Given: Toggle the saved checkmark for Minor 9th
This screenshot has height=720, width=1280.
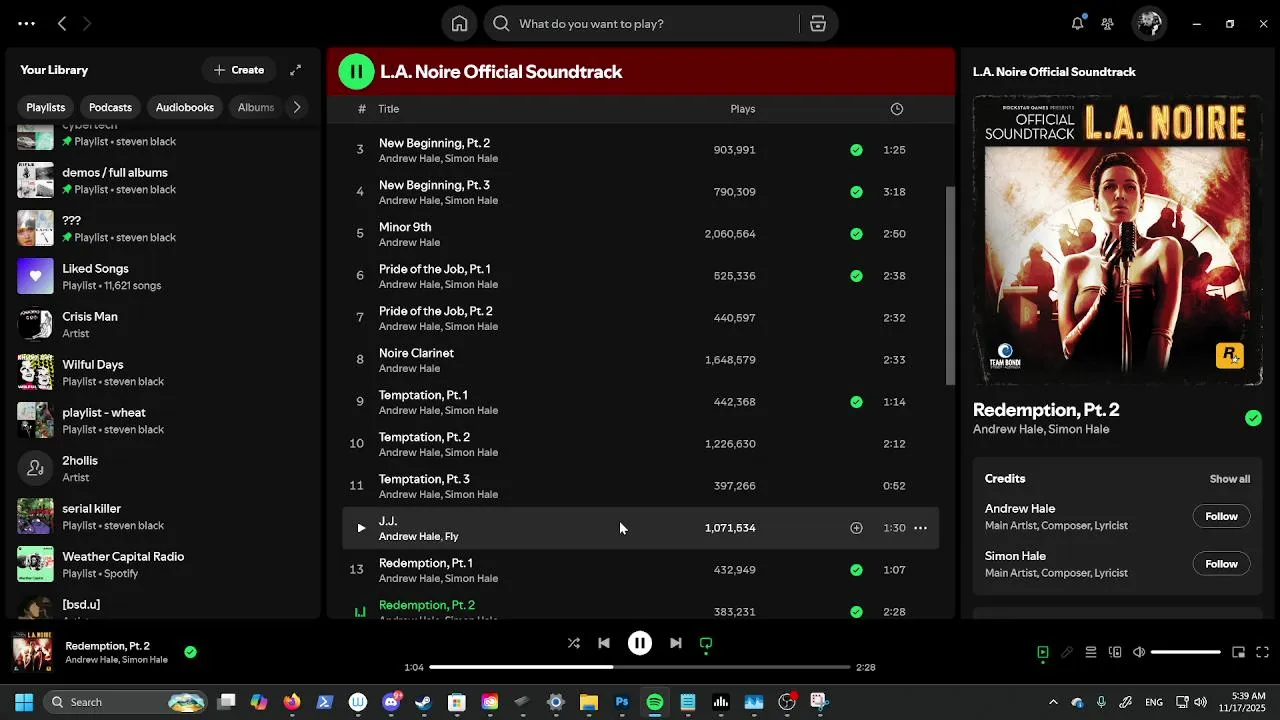Looking at the screenshot, I should [x=856, y=233].
